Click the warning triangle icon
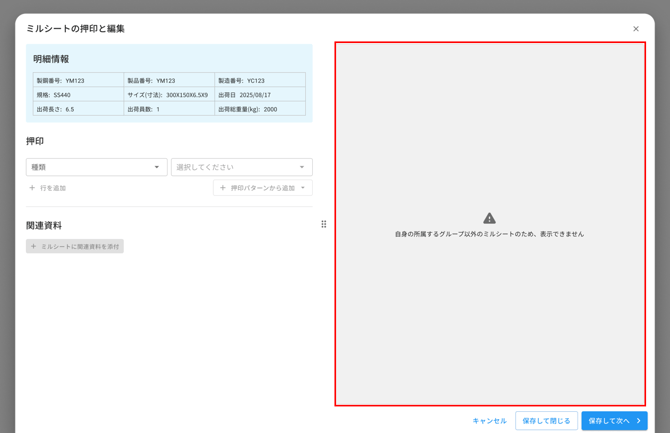 [489, 218]
